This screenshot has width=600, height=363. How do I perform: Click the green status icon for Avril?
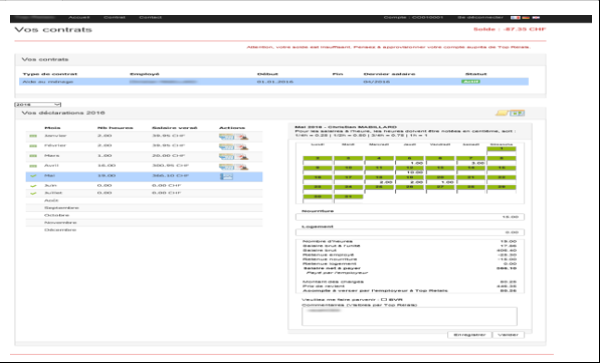pyautogui.click(x=33, y=166)
